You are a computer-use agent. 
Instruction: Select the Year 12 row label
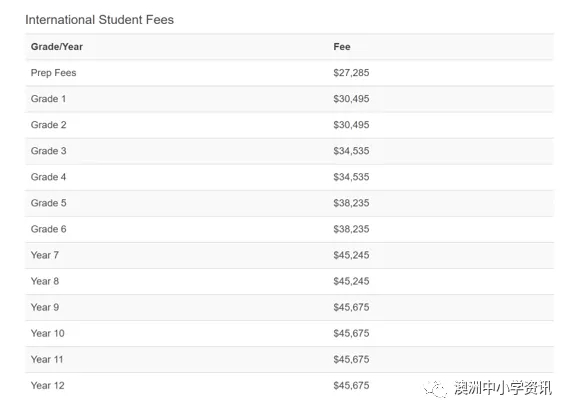tap(48, 386)
